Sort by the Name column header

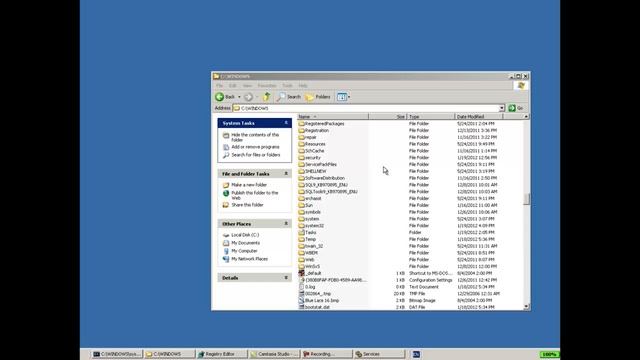(333, 117)
